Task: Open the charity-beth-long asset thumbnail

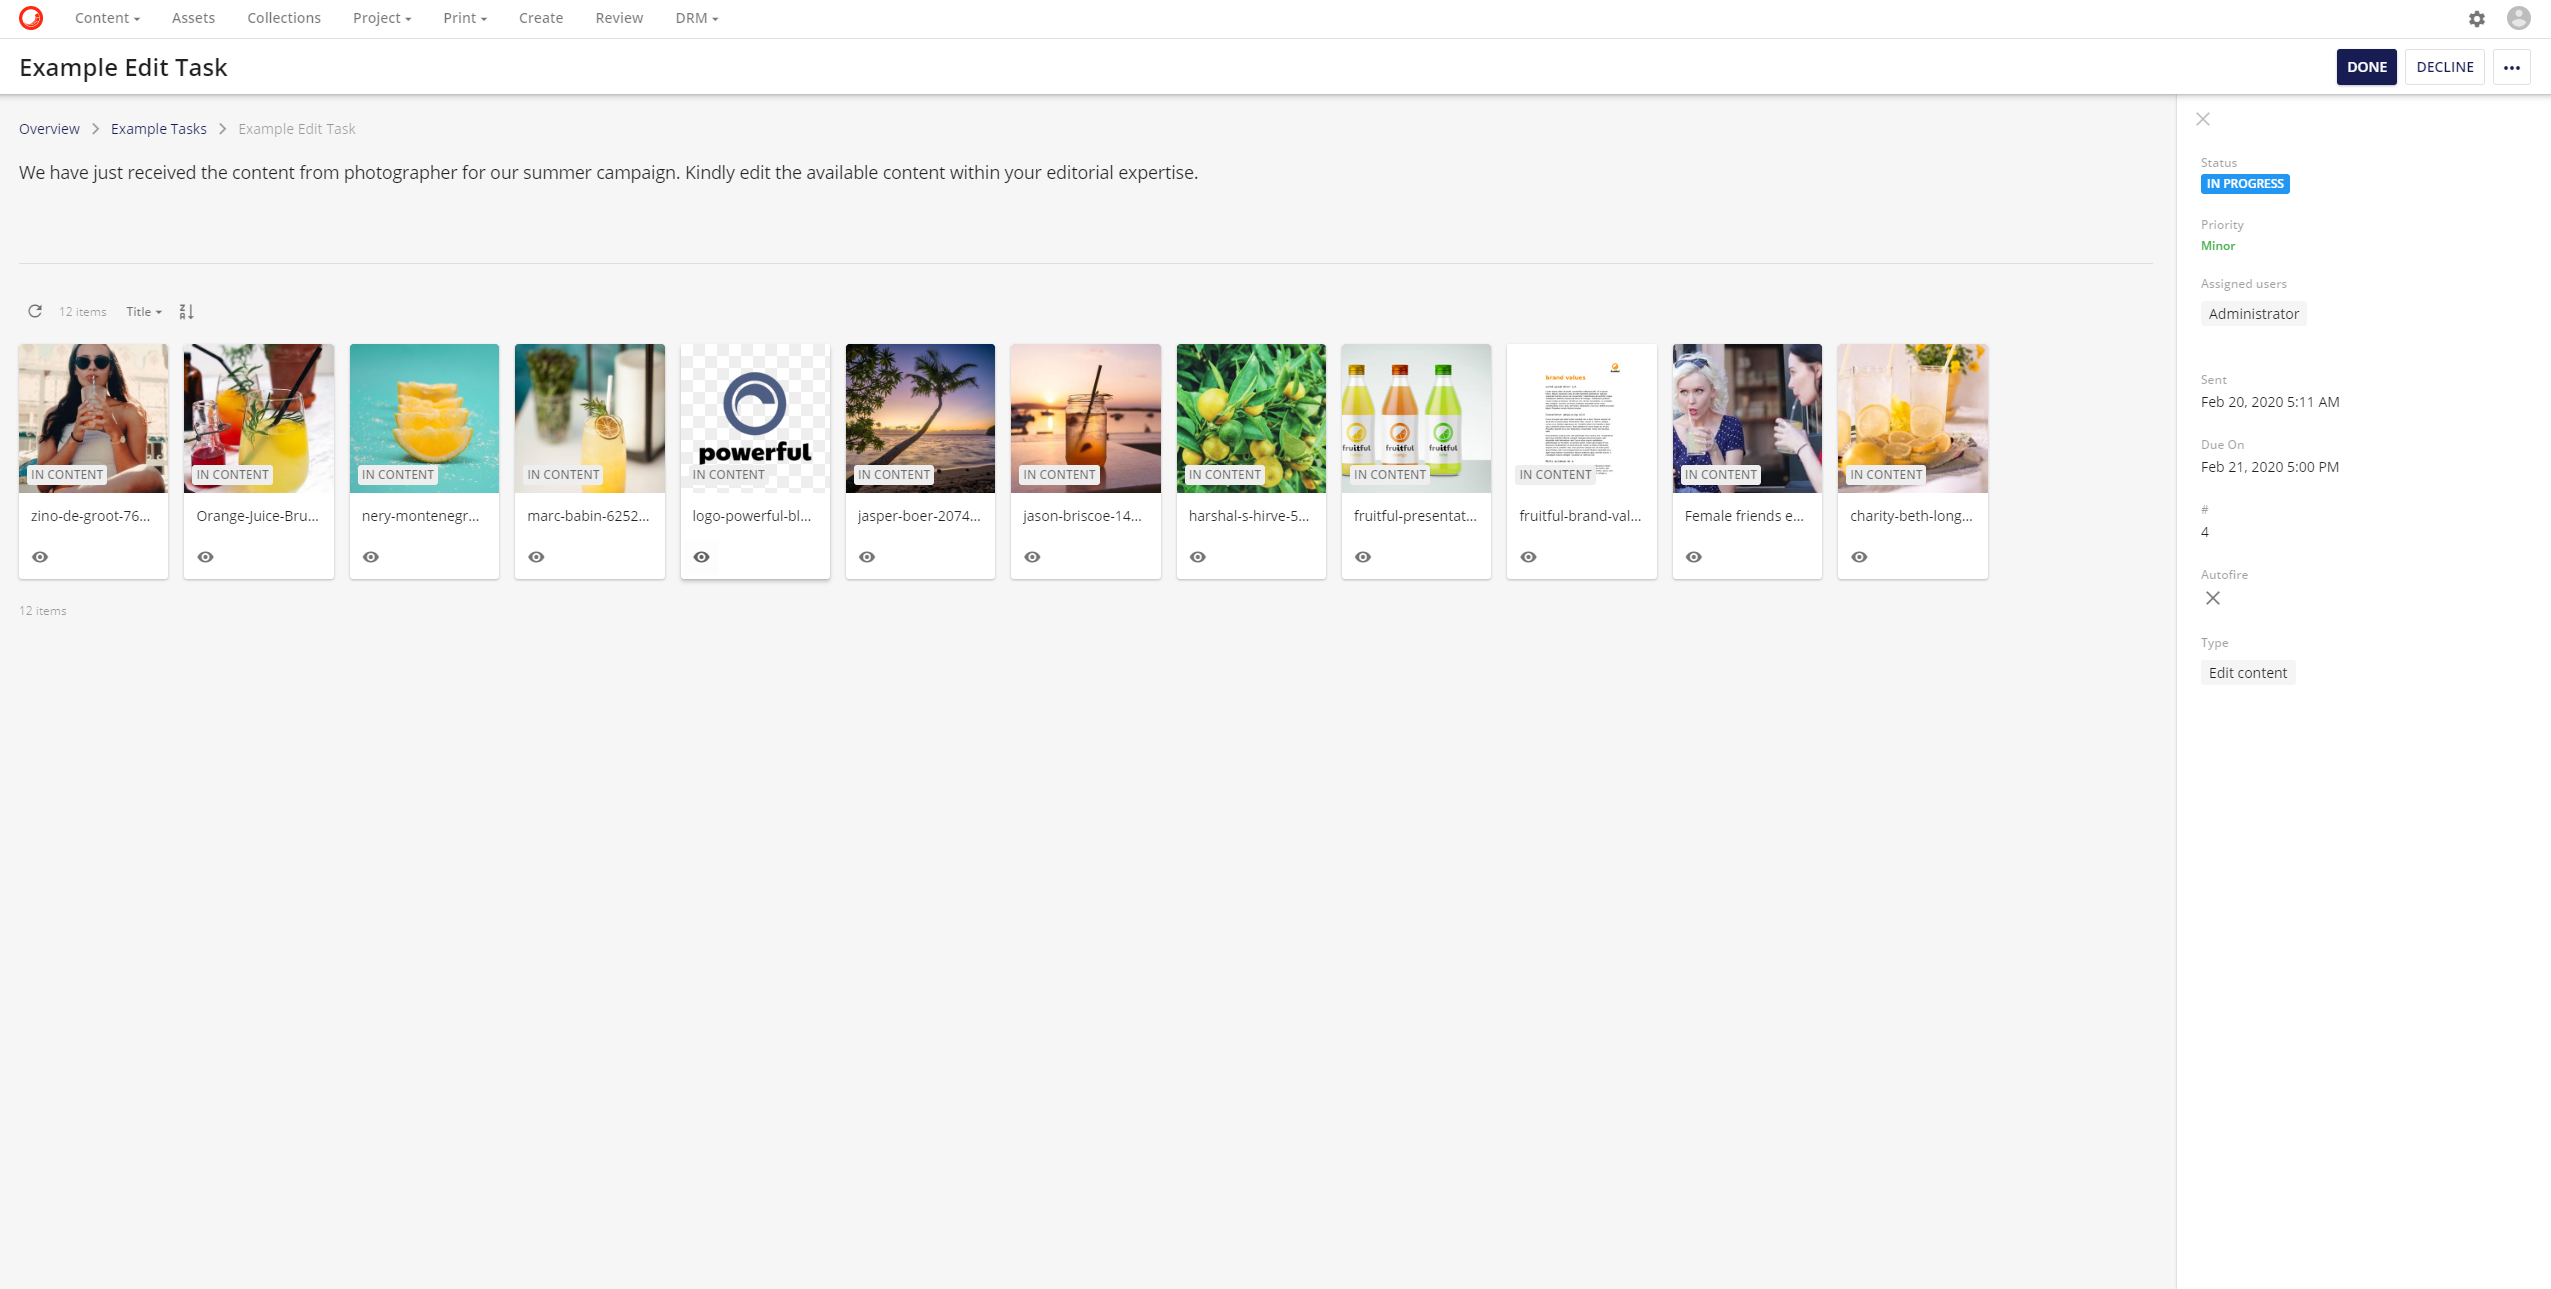Action: point(1911,418)
